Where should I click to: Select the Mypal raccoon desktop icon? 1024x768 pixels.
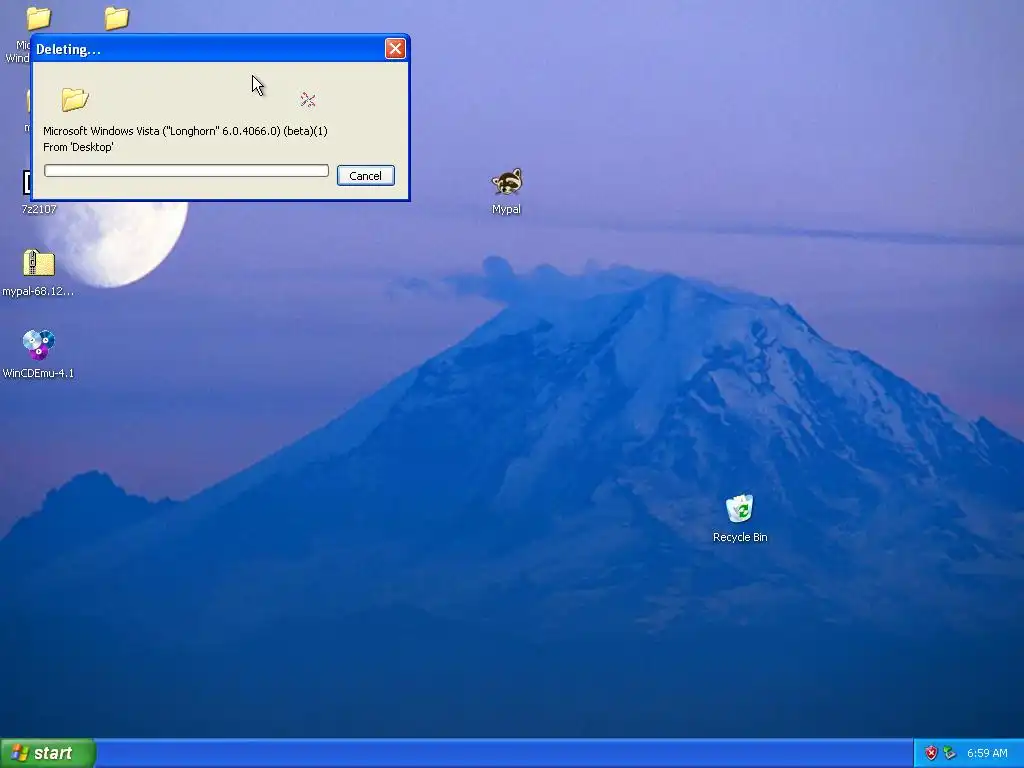[506, 182]
